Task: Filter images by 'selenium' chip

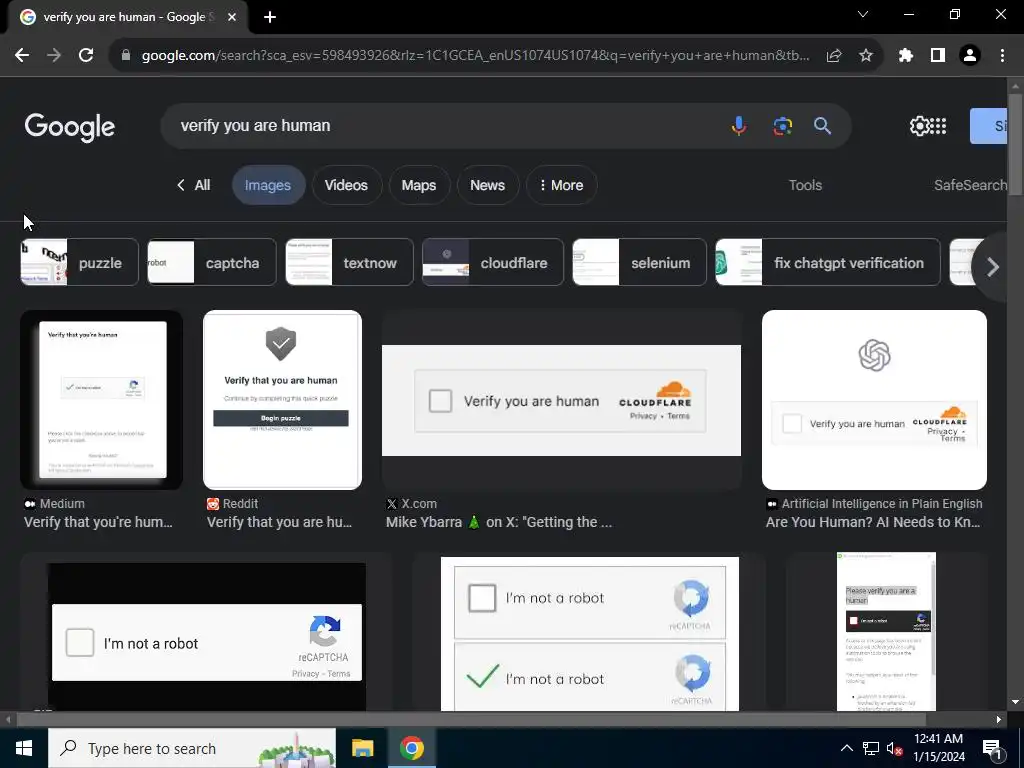Action: point(639,263)
